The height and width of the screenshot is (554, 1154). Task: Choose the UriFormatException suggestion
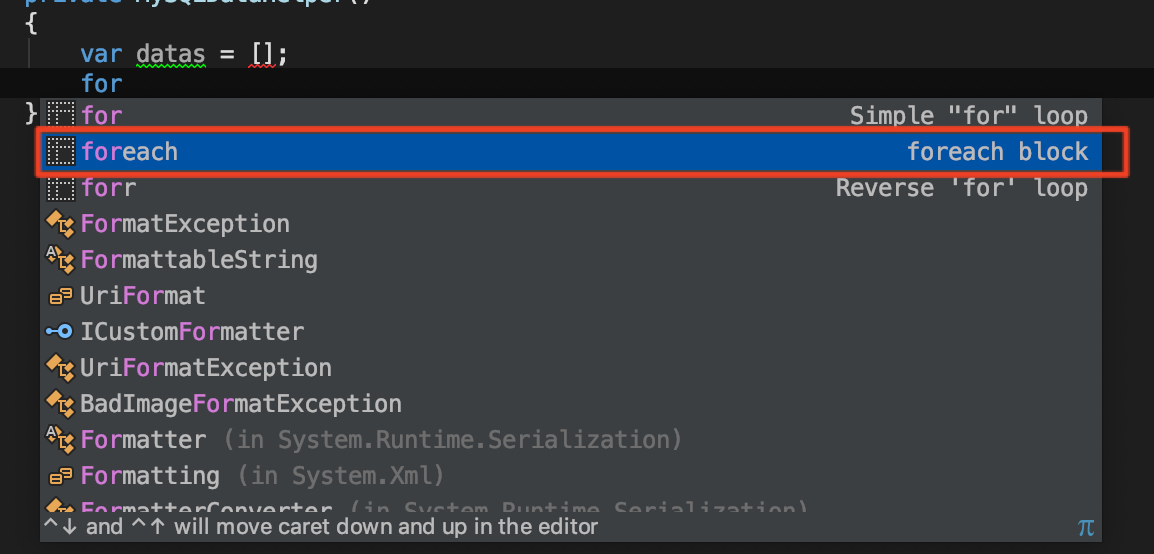tap(206, 368)
